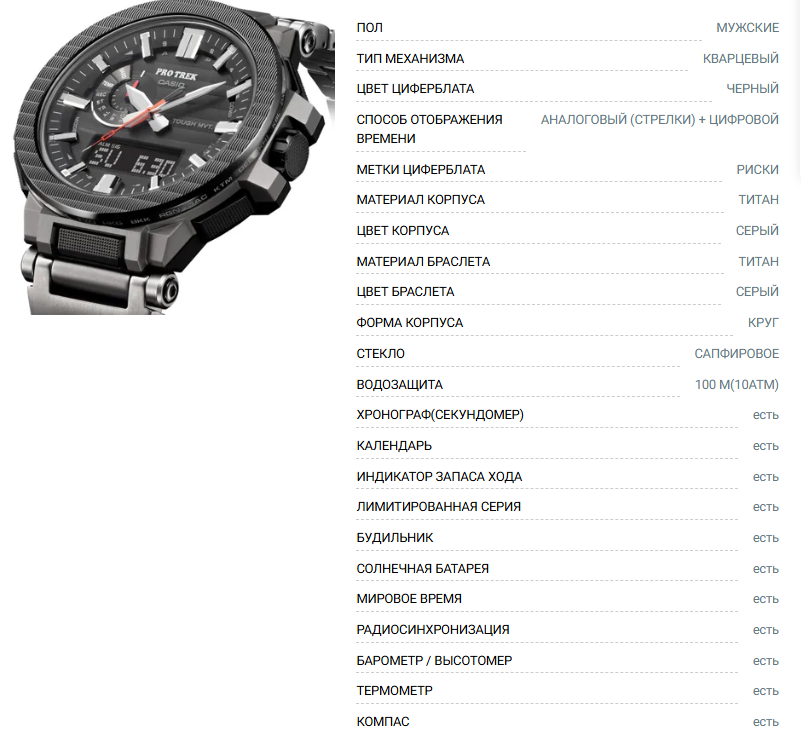Click есть next to КОМПАС

tap(766, 722)
